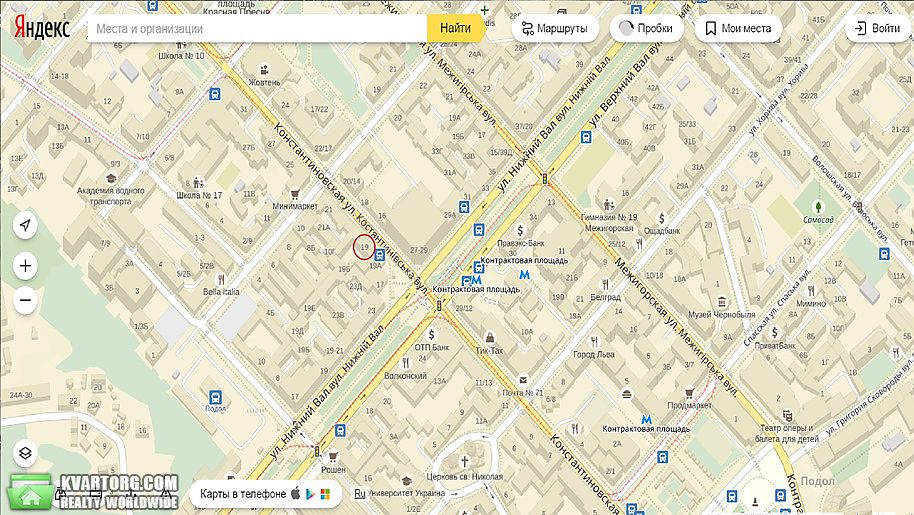Image resolution: width=914 pixels, height=515 pixels.
Task: Select Bella Italia restaurant marker
Action: click(x=220, y=280)
